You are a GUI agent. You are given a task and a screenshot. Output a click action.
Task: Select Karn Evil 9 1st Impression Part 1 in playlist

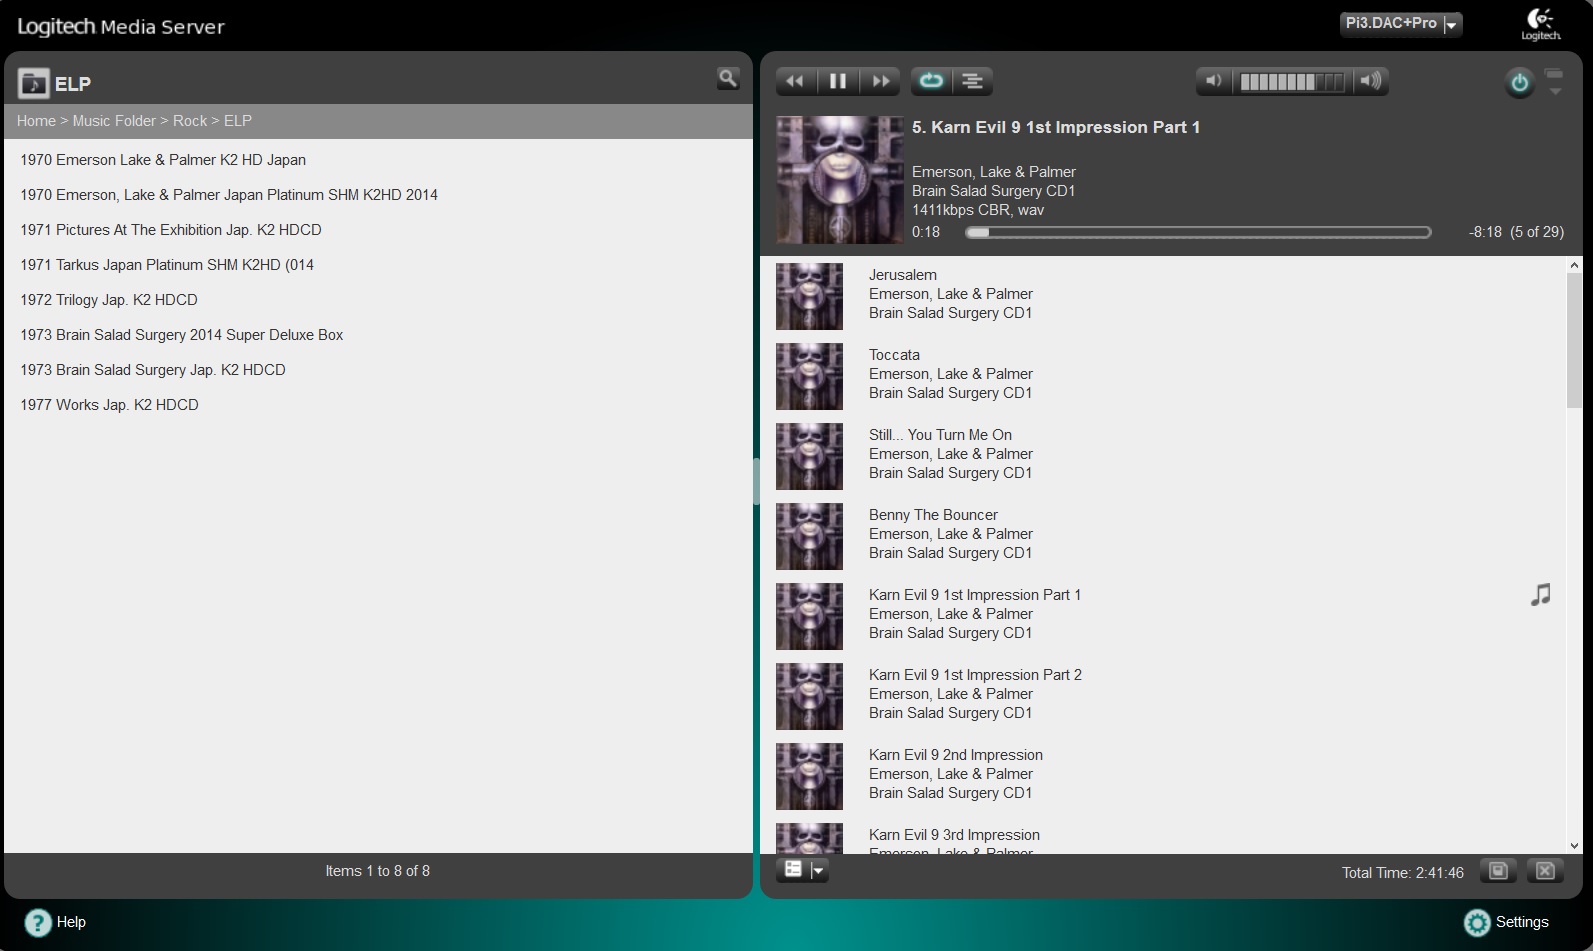(x=975, y=595)
